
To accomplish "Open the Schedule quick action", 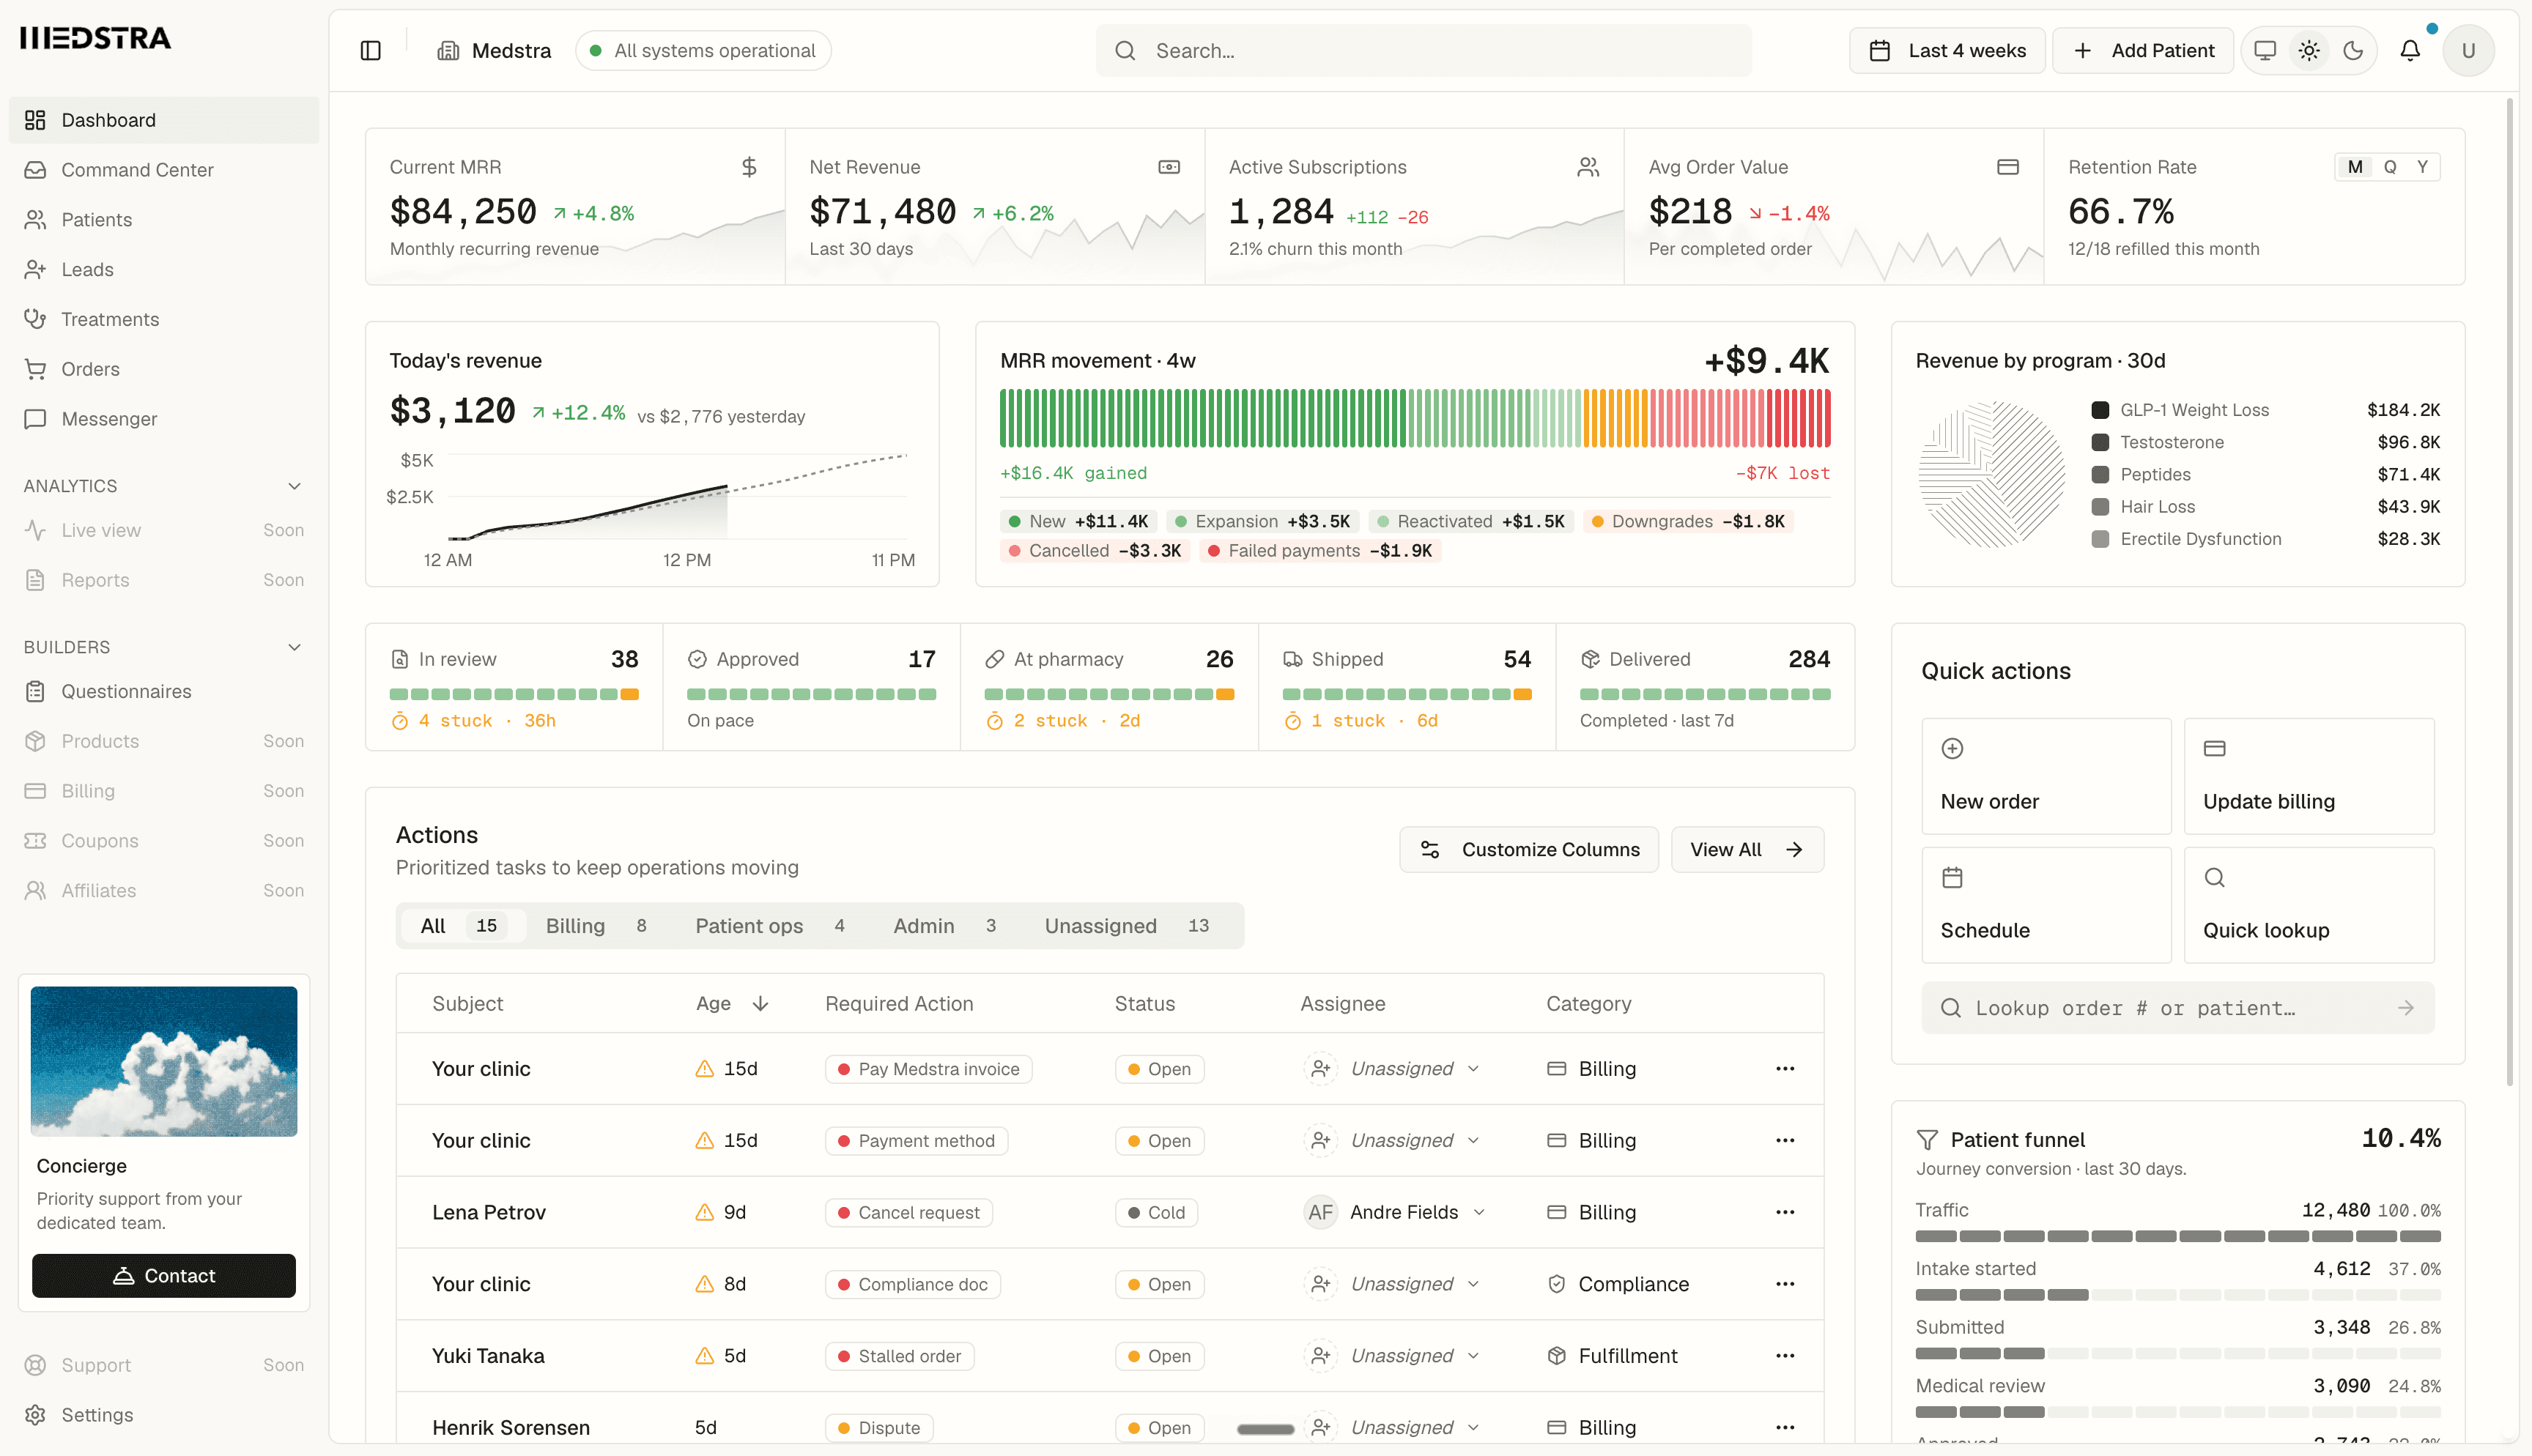I will (2046, 905).
